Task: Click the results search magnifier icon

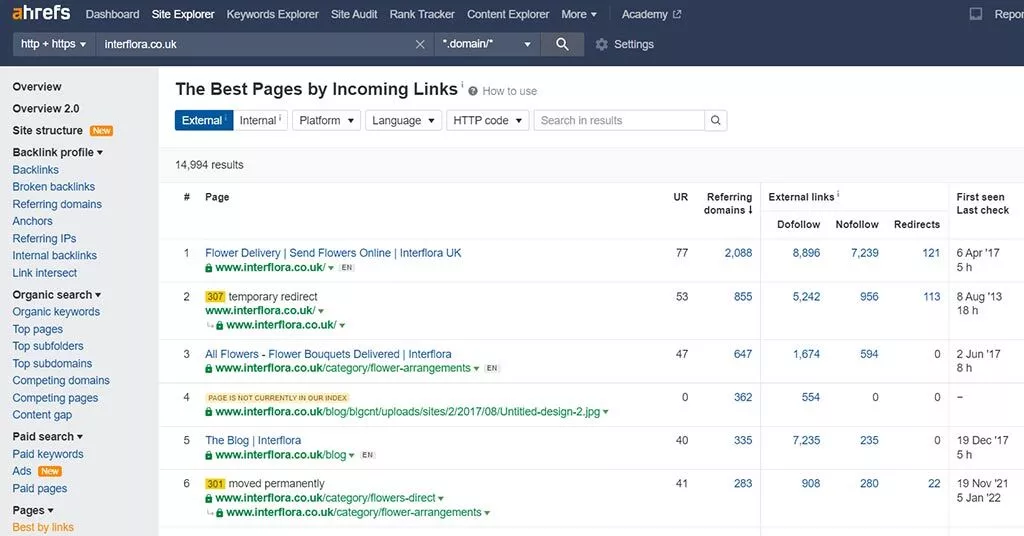Action: [715, 120]
